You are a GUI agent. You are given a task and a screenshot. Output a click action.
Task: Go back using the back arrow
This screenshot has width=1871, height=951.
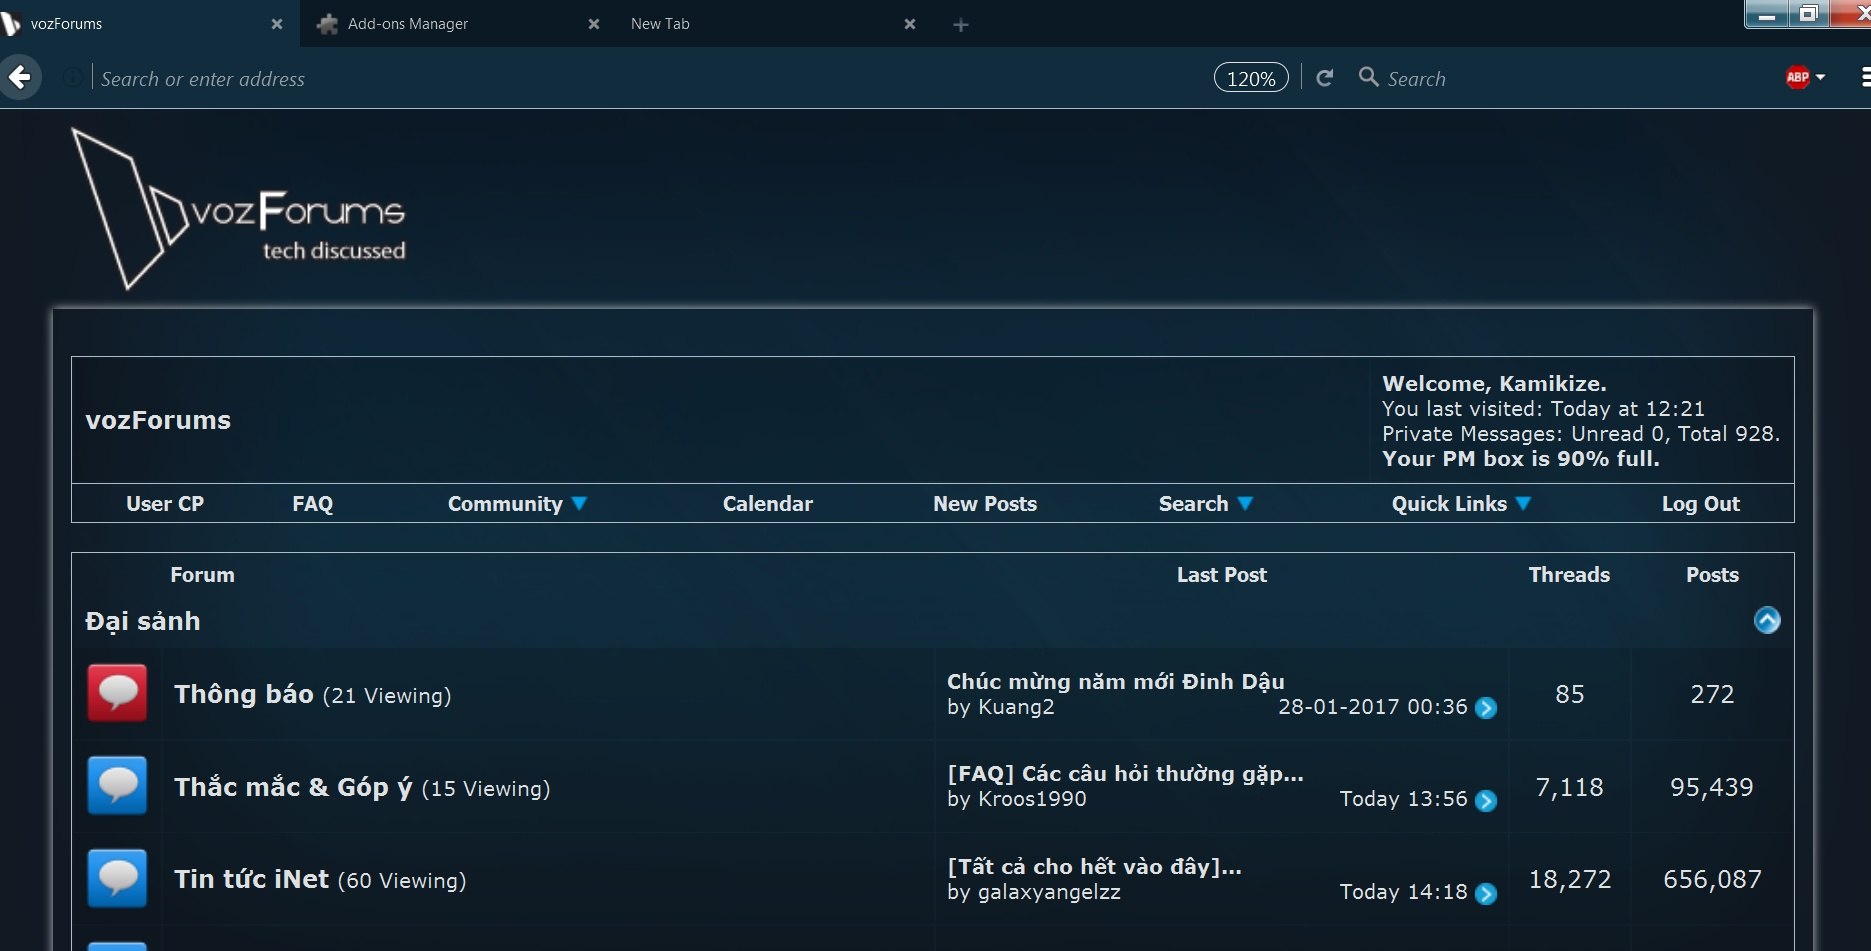click(x=21, y=77)
